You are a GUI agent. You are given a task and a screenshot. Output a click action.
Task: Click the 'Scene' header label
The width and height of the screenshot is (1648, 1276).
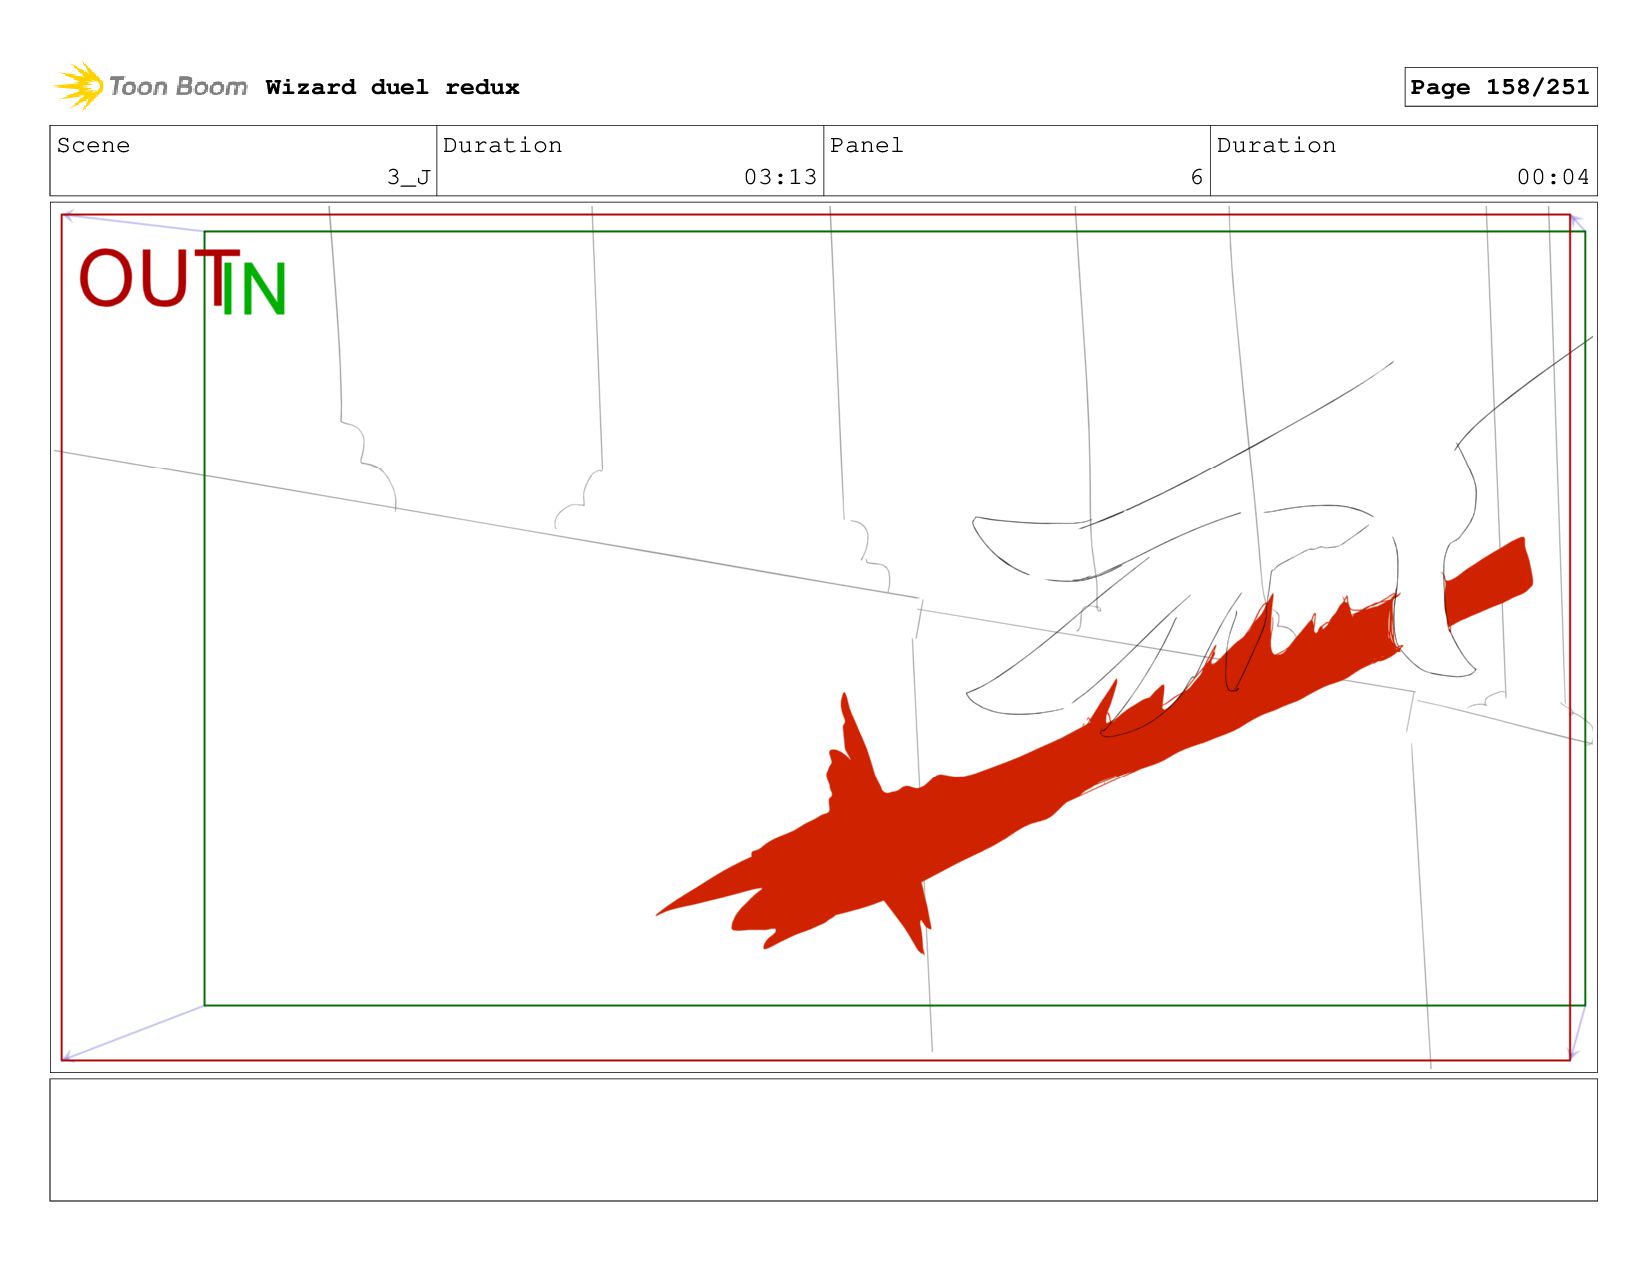coord(93,145)
